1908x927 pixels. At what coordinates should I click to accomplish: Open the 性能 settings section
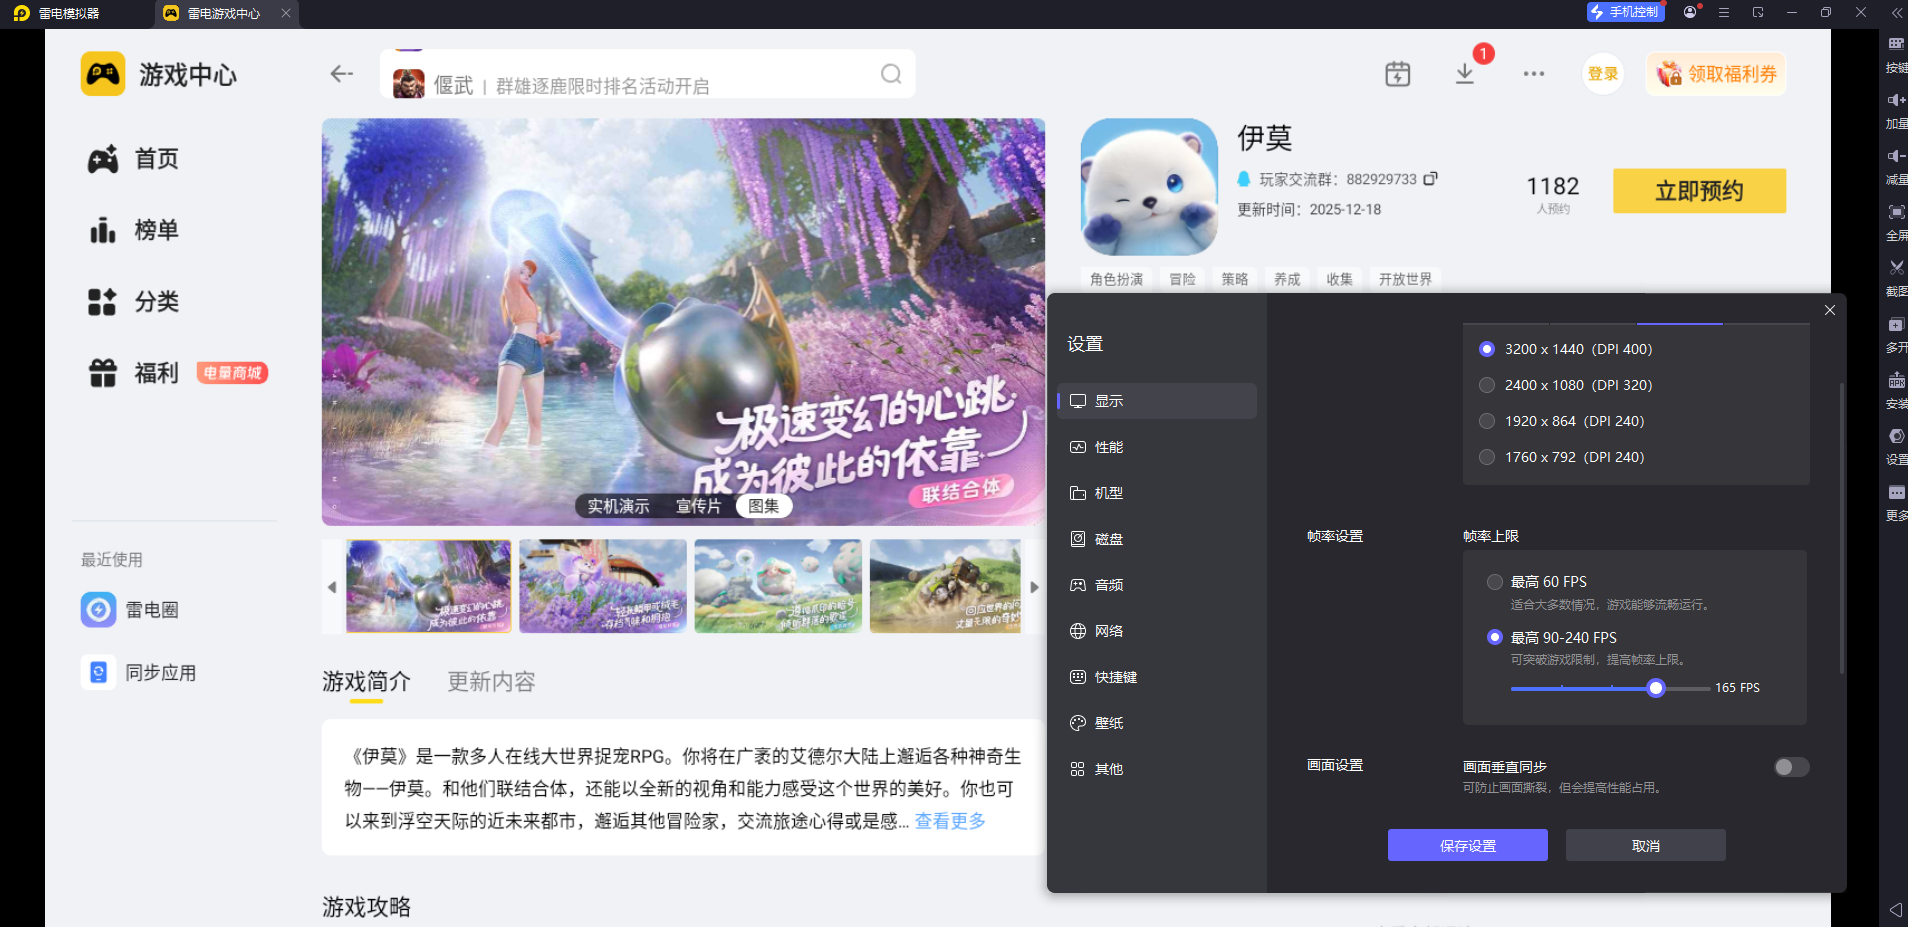(1157, 447)
